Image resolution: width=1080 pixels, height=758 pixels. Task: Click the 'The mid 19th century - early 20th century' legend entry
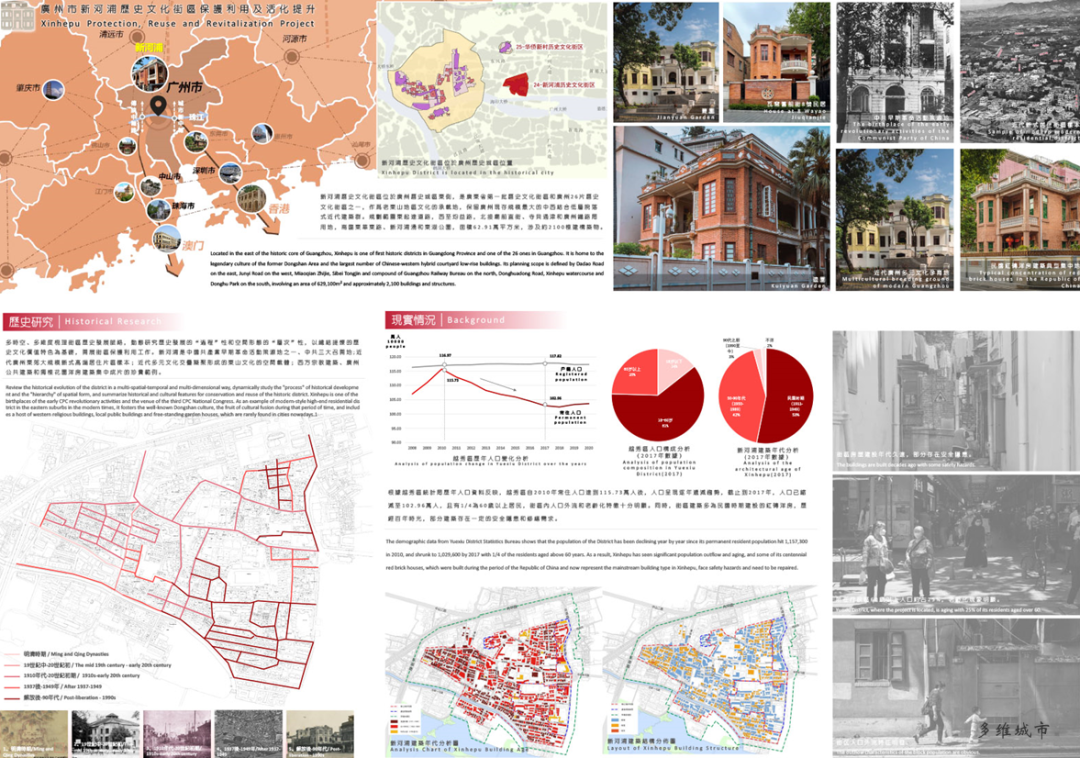[x=87, y=665]
